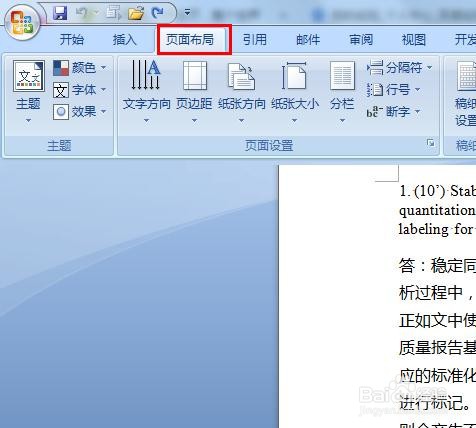Click the document line starting with 答:
The height and width of the screenshot is (428, 476).
pyautogui.click(x=437, y=266)
